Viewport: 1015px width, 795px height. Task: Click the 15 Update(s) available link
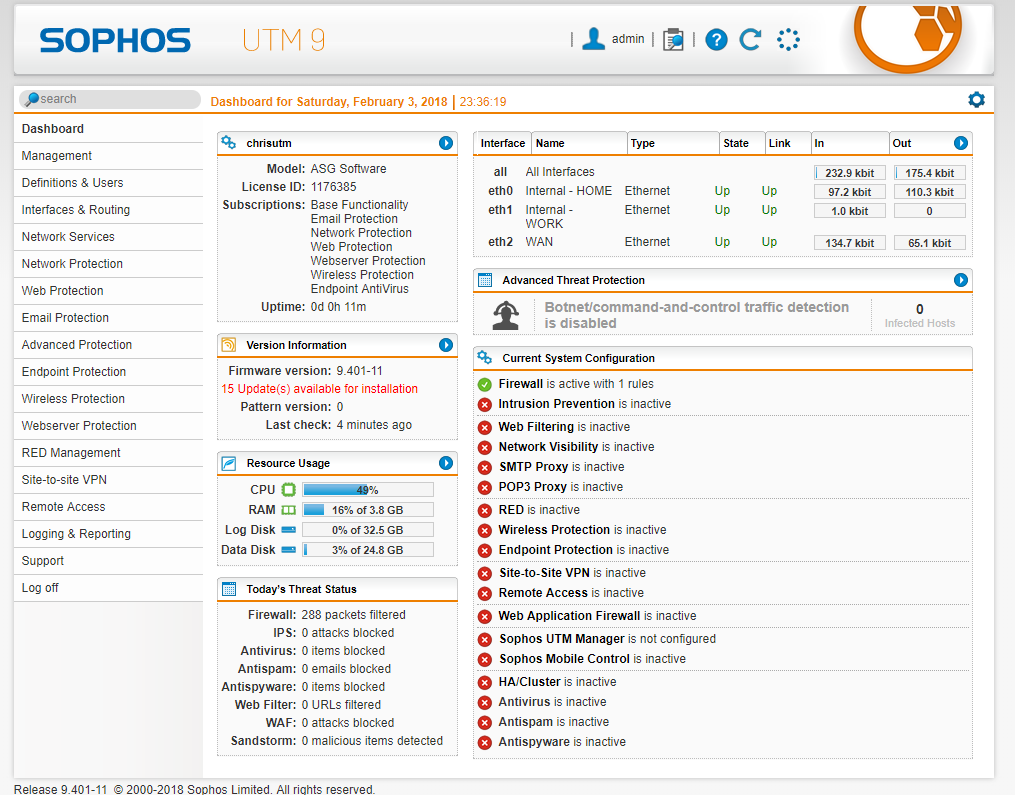(x=319, y=388)
